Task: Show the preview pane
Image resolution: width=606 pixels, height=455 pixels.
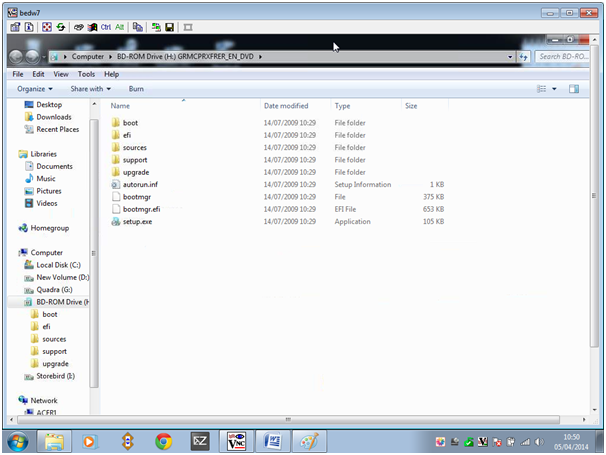Action: [574, 89]
